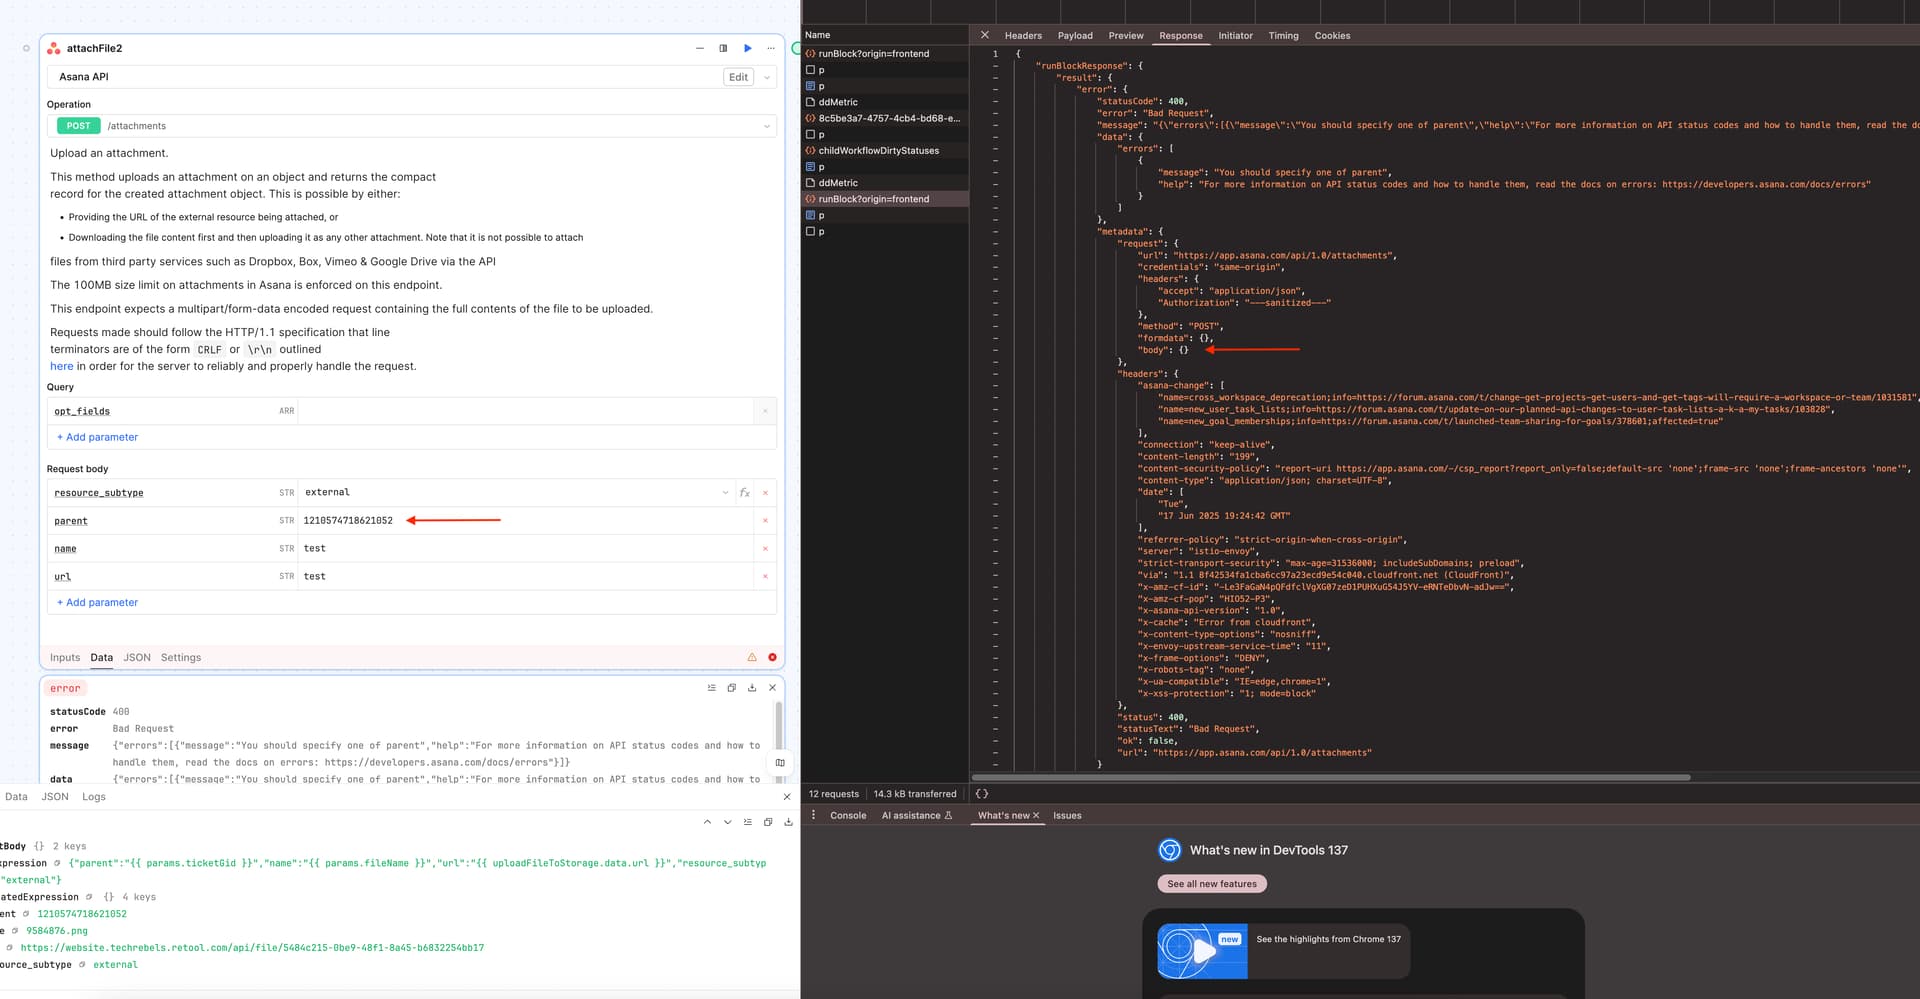
Task: Close the What's new drawer tab
Action: coord(1036,816)
